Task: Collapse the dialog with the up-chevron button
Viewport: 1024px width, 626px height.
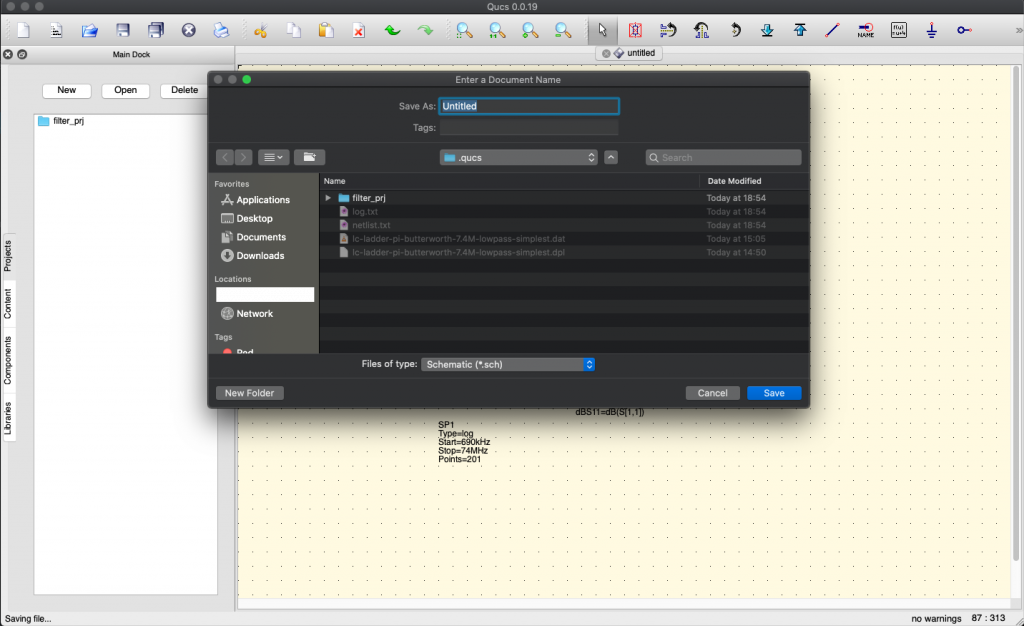Action: pyautogui.click(x=611, y=157)
